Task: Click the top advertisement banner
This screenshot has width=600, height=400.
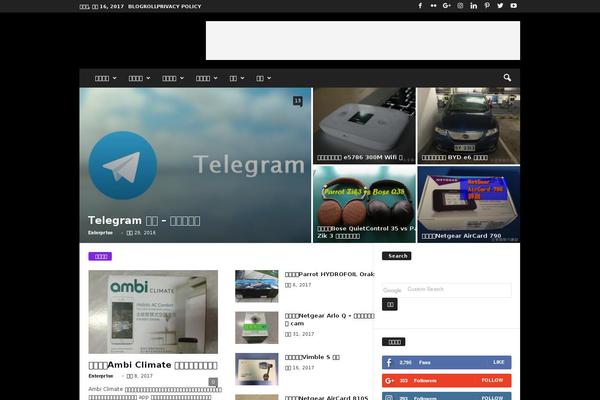Action: point(363,41)
